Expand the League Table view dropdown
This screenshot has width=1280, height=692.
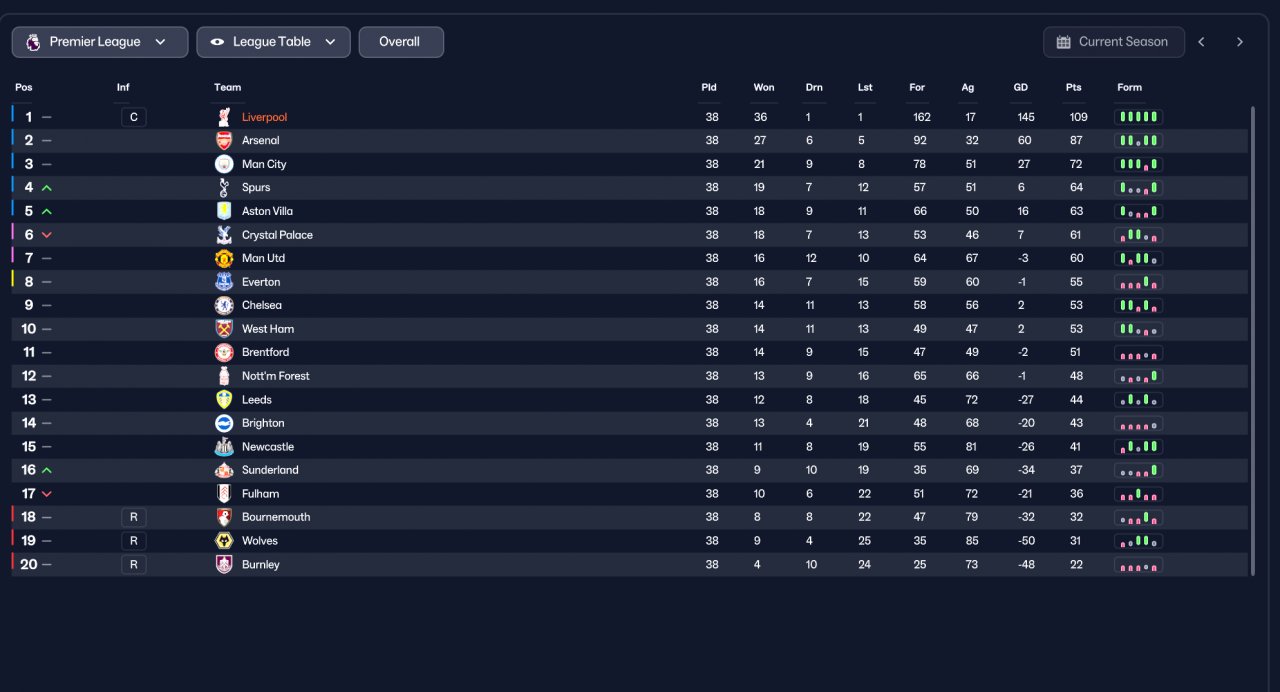click(x=273, y=42)
